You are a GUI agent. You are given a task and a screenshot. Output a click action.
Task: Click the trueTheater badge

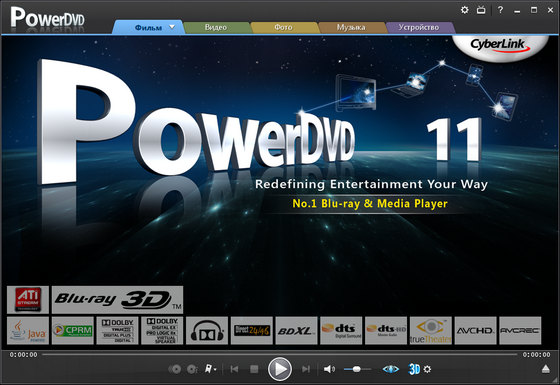(x=431, y=330)
